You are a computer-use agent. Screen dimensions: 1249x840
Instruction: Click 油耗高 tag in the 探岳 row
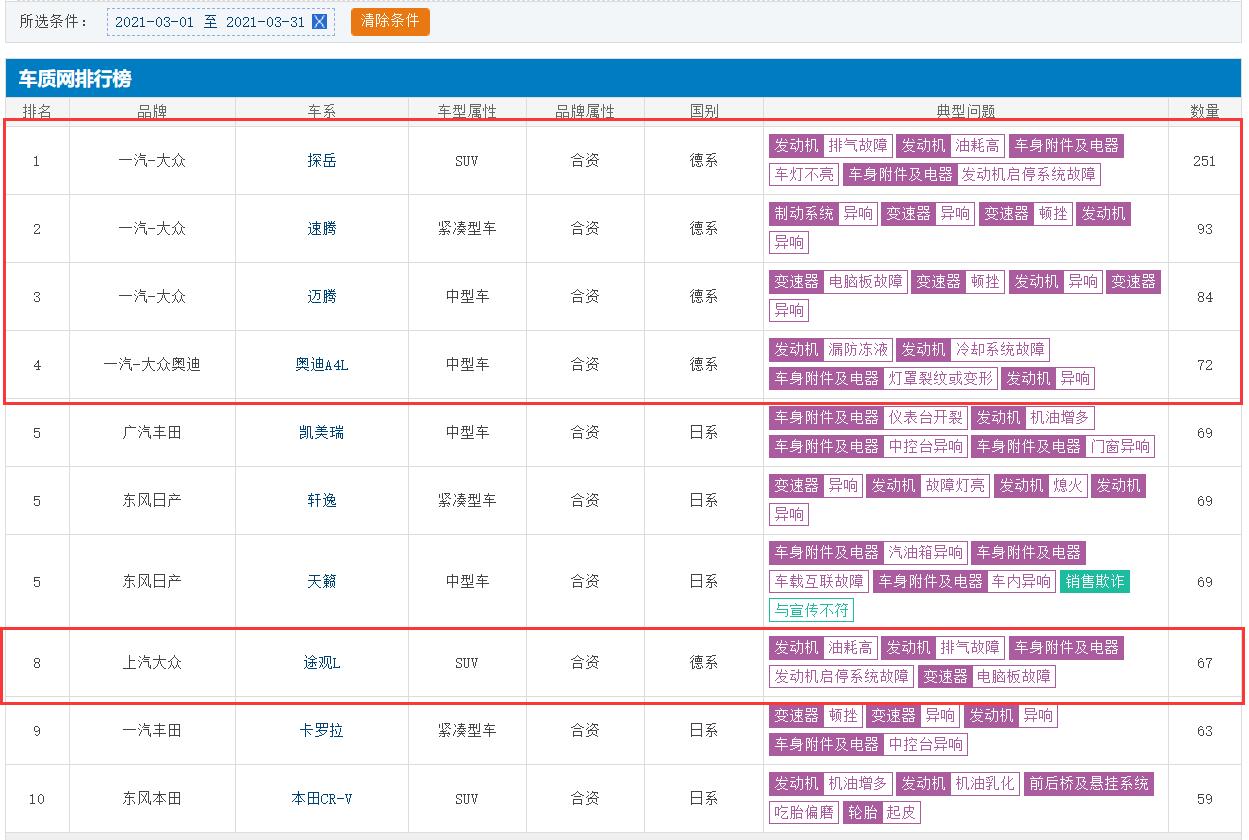(x=977, y=146)
